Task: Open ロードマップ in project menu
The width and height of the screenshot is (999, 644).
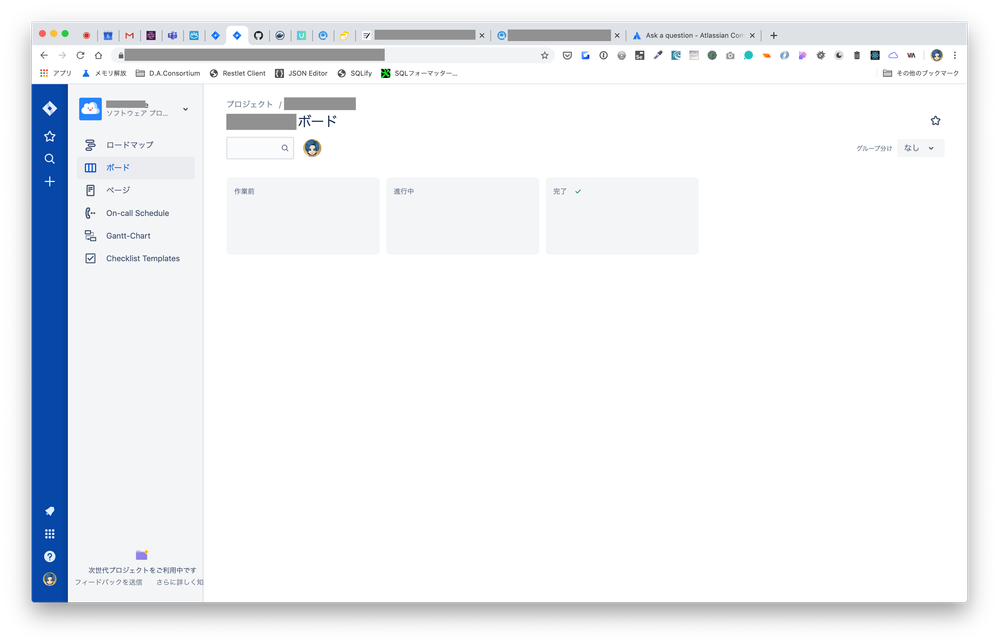Action: pos(136,145)
